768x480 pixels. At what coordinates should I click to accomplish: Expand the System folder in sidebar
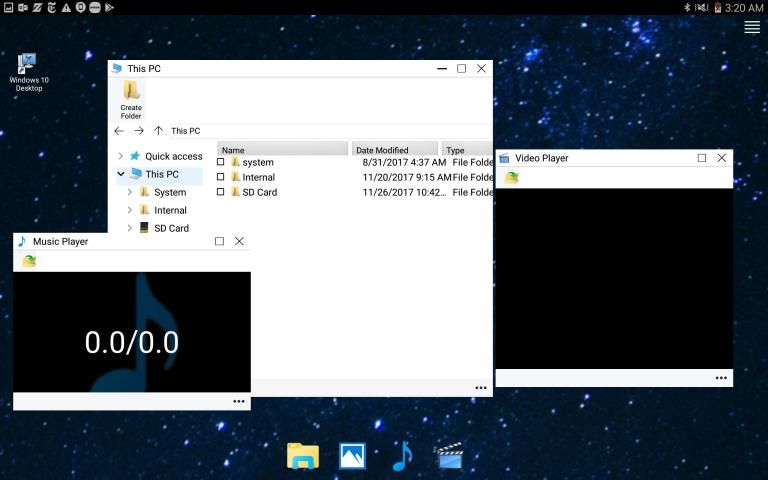tap(130, 192)
